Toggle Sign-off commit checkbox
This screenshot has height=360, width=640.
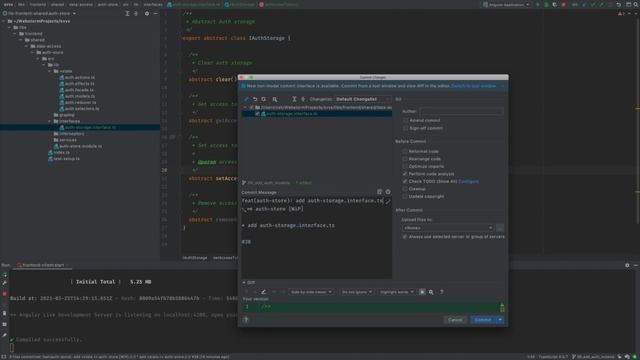(405, 128)
